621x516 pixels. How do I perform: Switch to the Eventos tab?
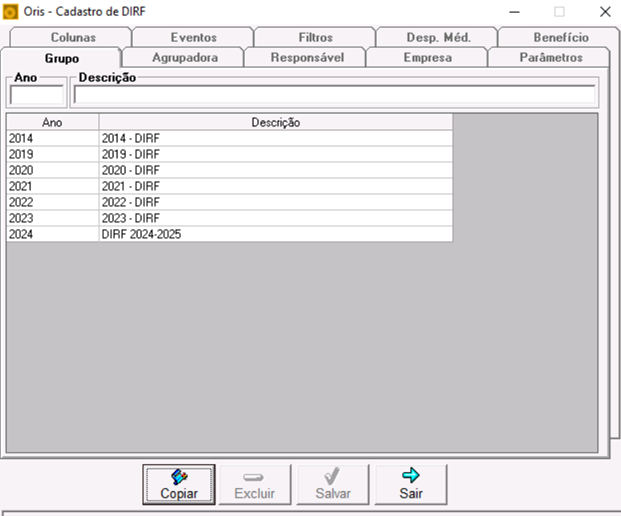pos(194,37)
